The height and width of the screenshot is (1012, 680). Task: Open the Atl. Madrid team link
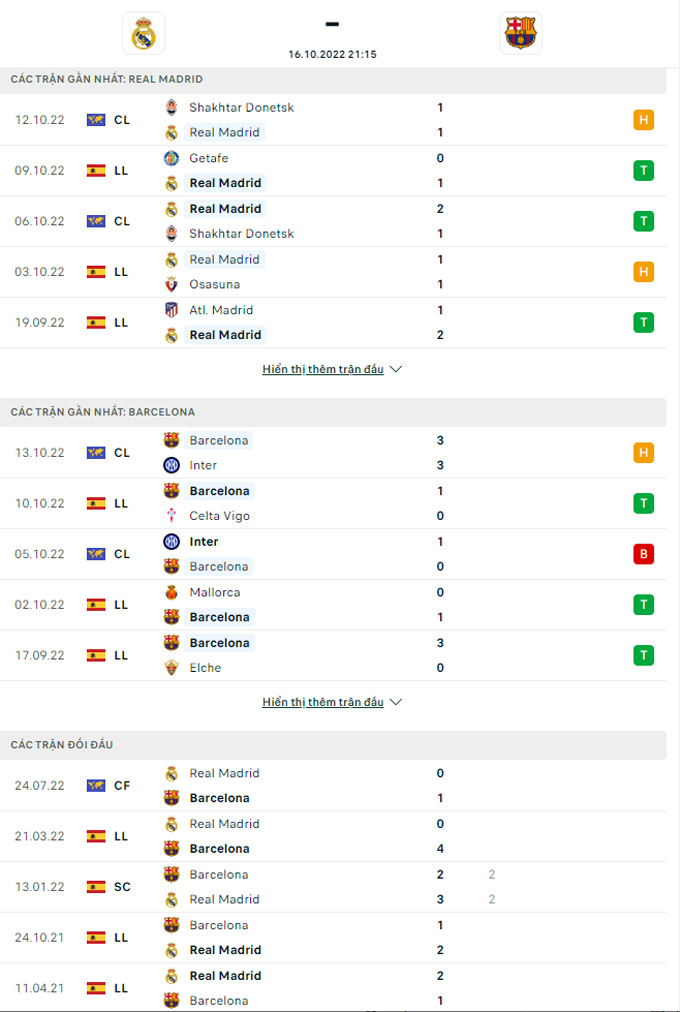click(221, 310)
